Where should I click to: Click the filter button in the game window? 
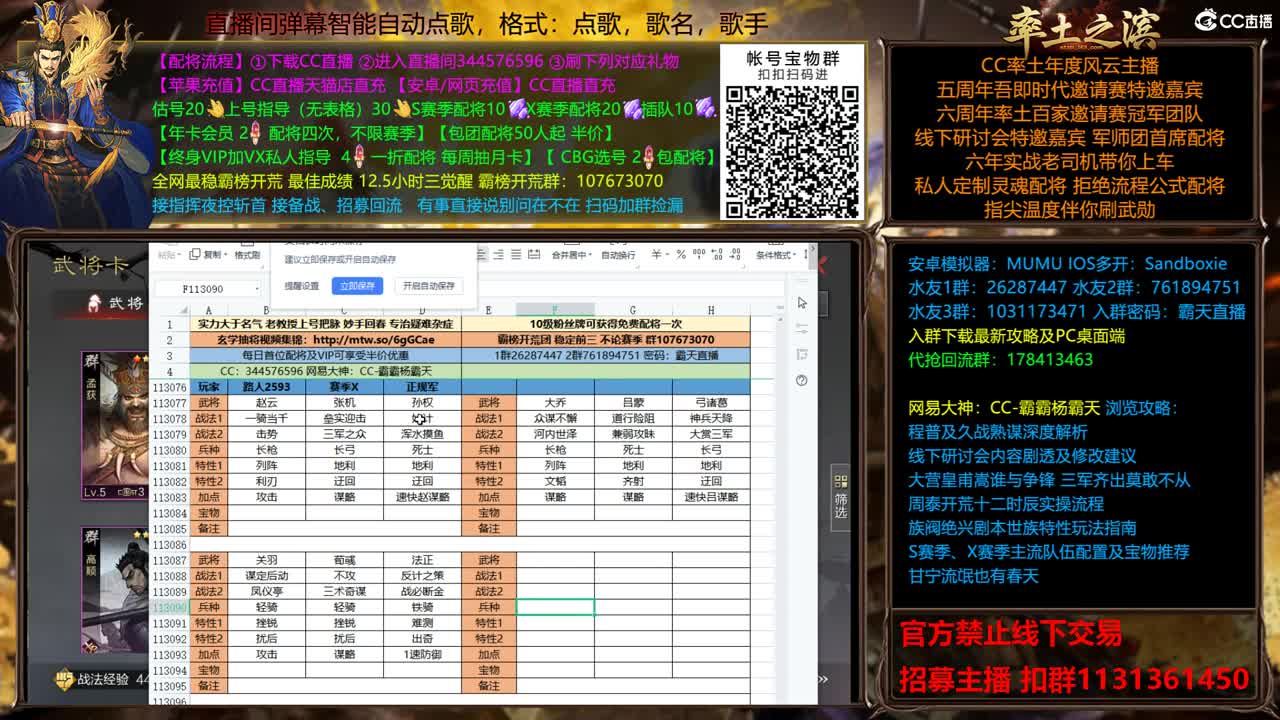pyautogui.click(x=841, y=497)
